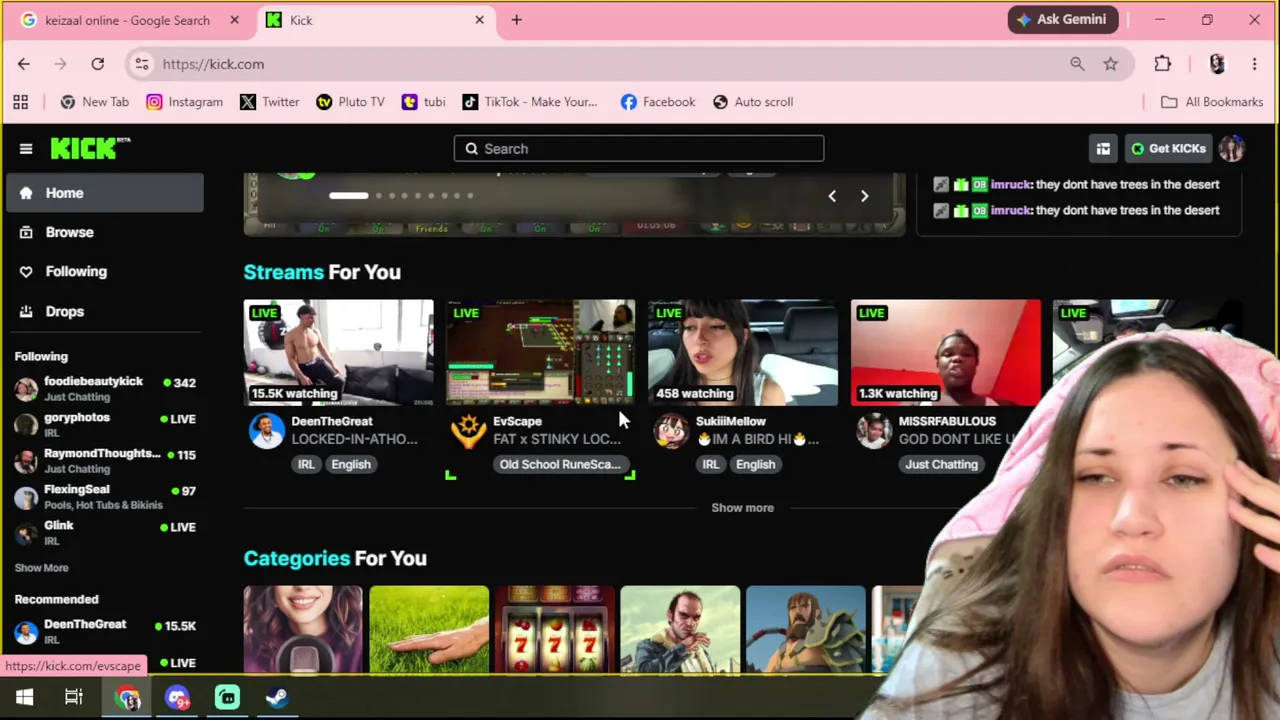The width and height of the screenshot is (1280, 720).
Task: Reload the kick.com page
Action: point(98,64)
